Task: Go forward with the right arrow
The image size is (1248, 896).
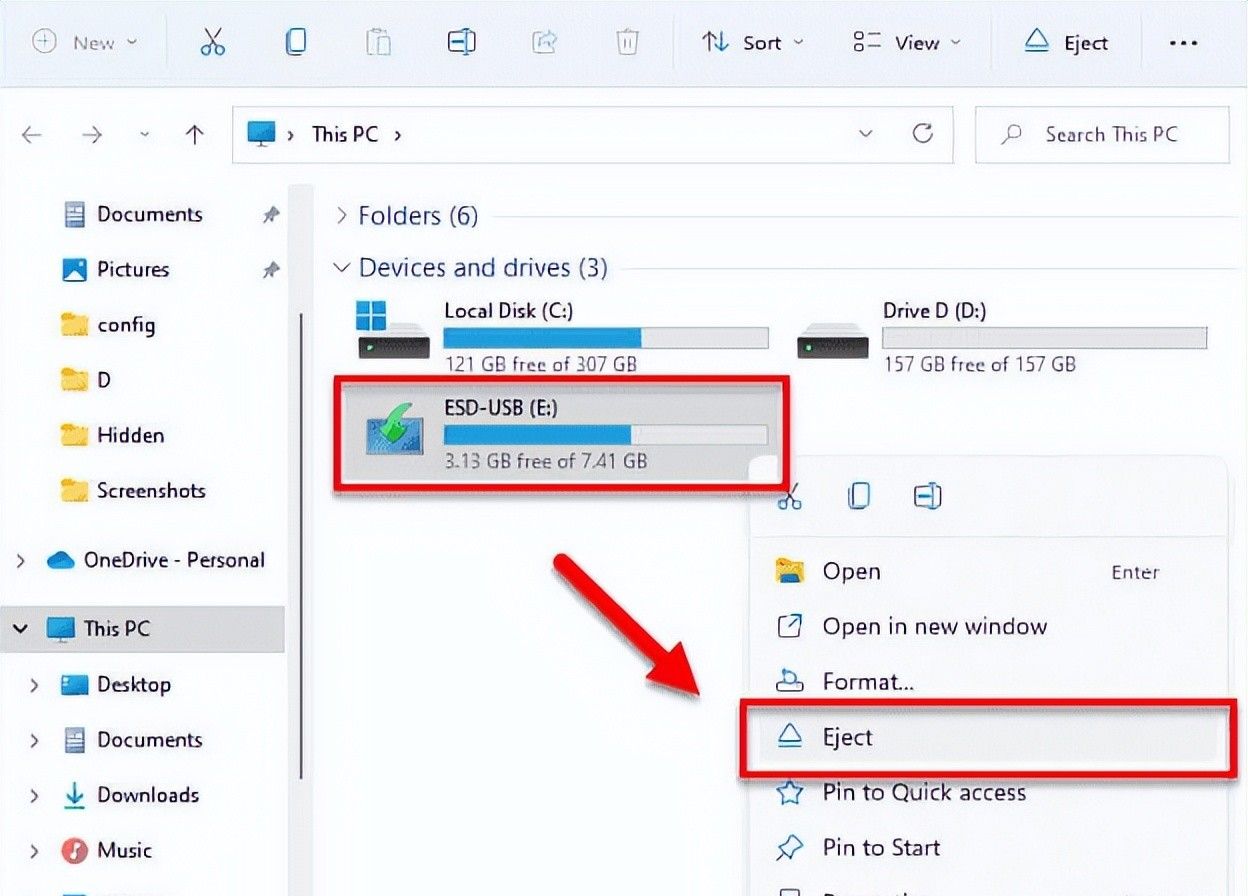Action: tap(92, 134)
